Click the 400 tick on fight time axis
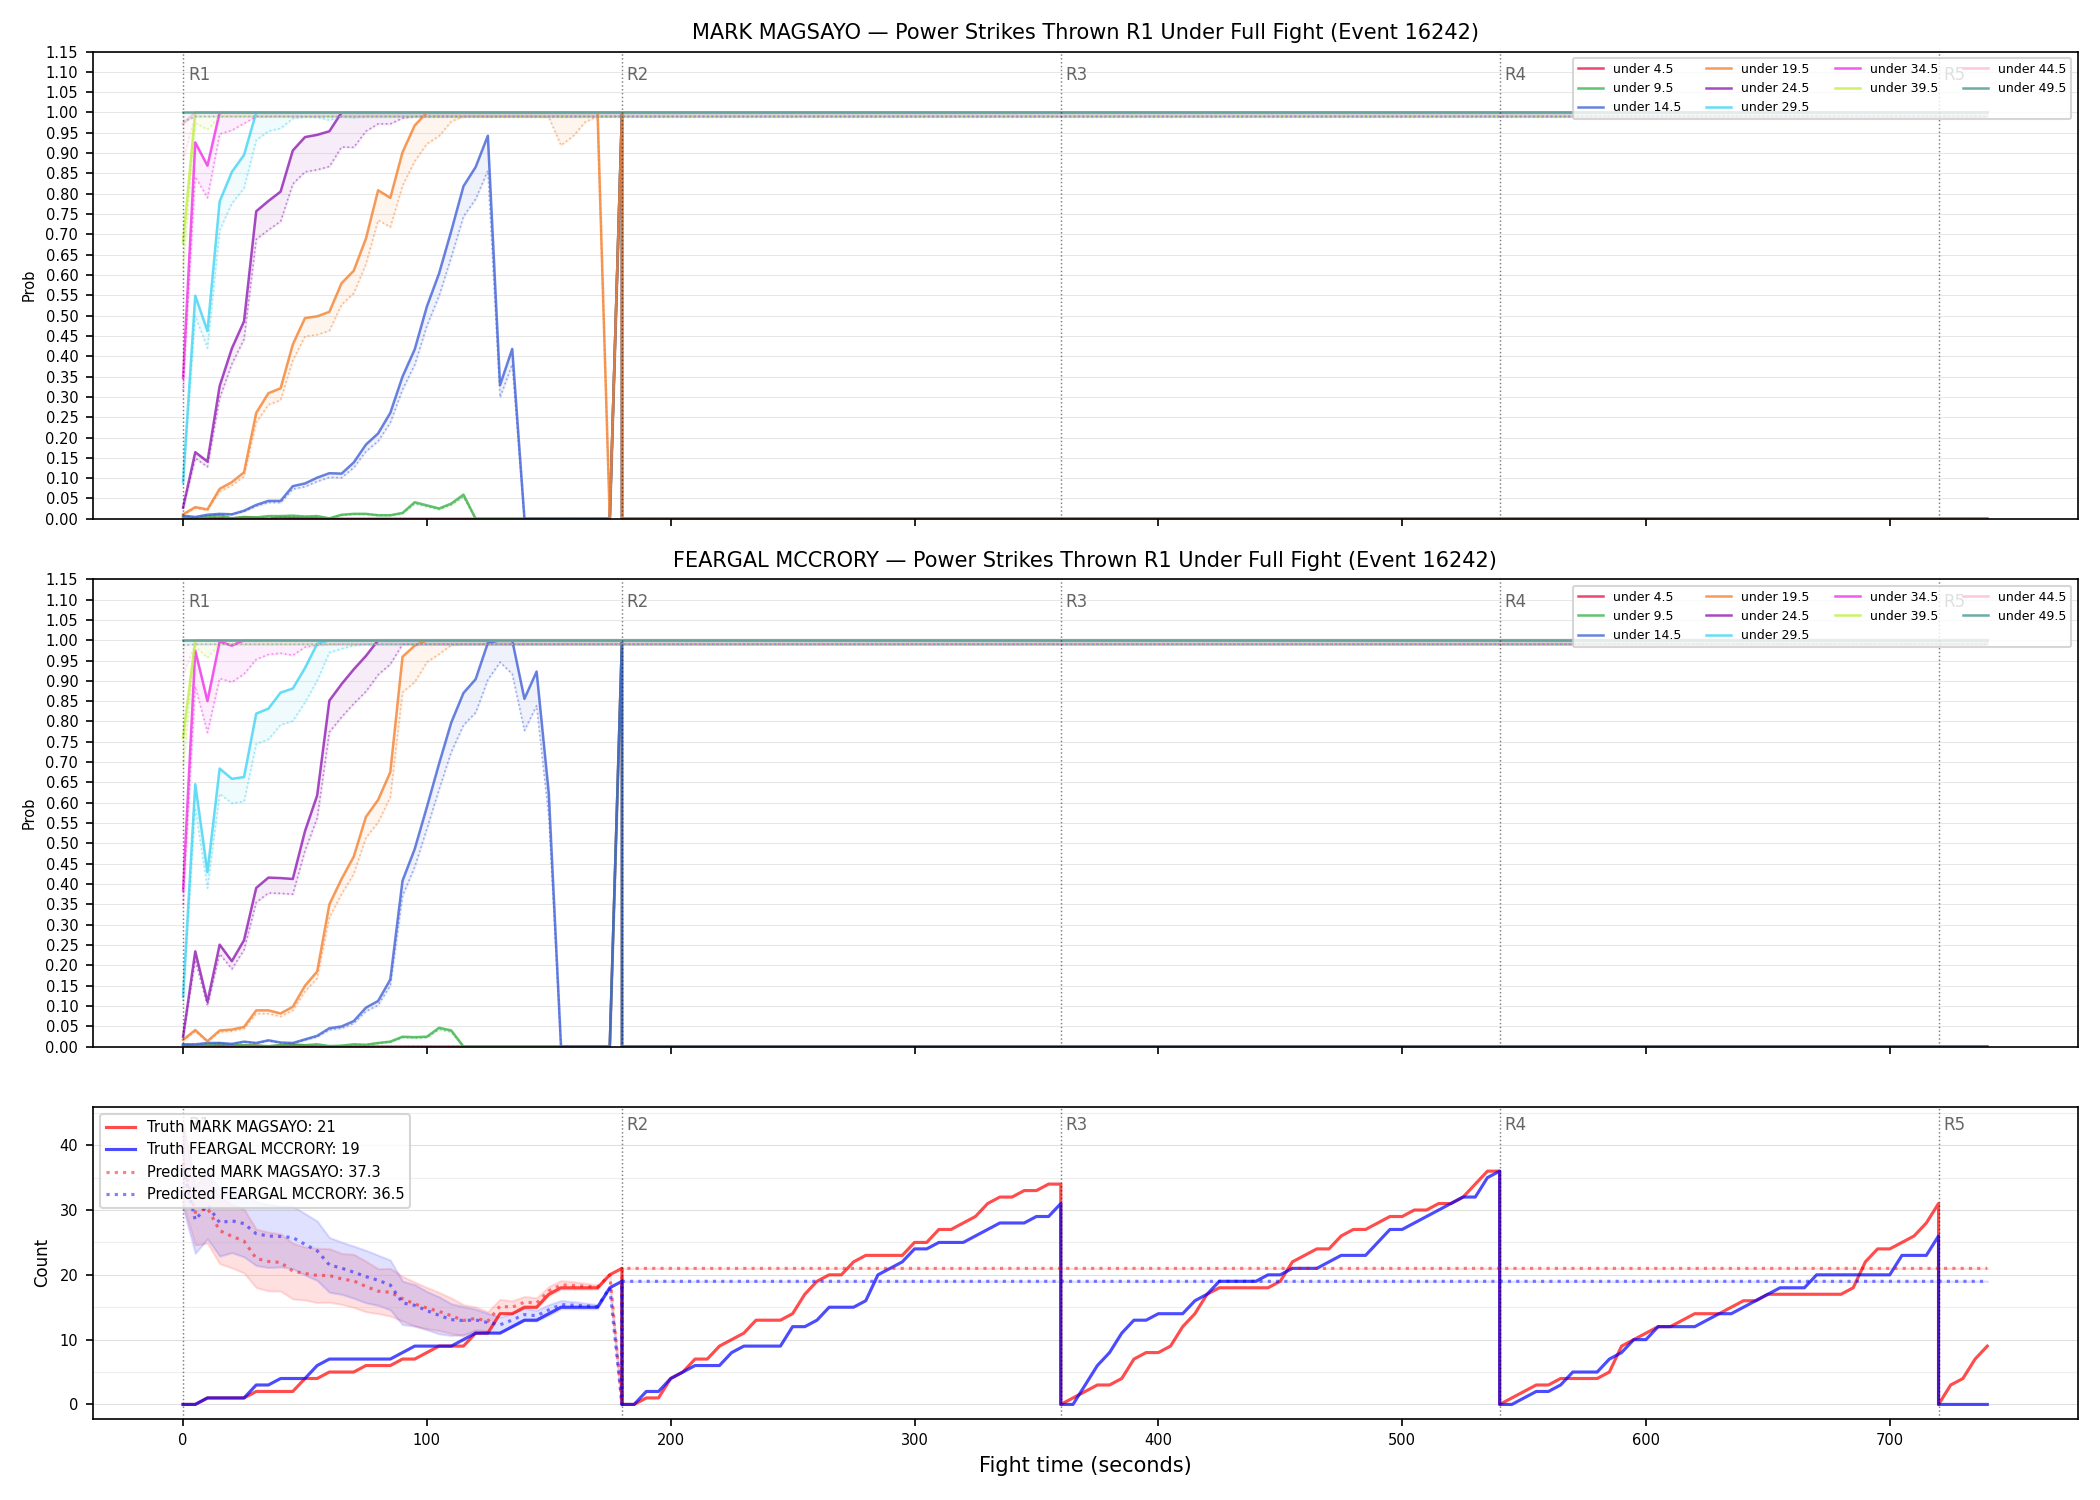This screenshot has width=2100, height=1500. 1158,1440
